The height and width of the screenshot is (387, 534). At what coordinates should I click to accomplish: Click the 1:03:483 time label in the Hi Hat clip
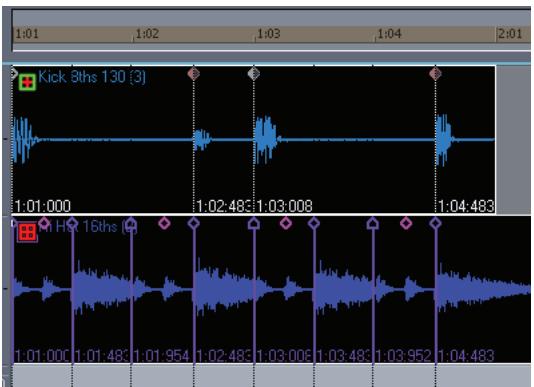pyautogui.click(x=343, y=356)
